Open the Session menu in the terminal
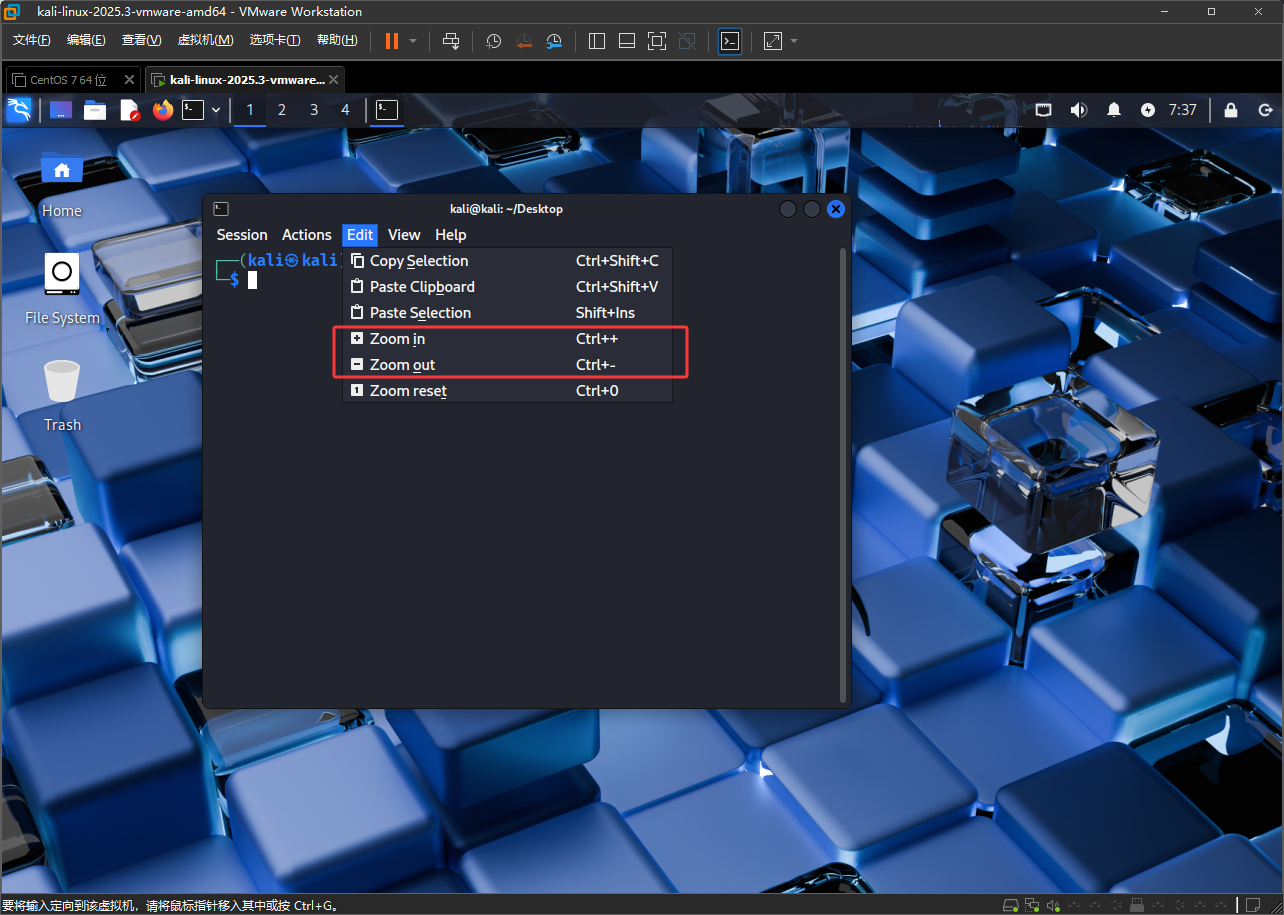The height and width of the screenshot is (915, 1284). (242, 235)
